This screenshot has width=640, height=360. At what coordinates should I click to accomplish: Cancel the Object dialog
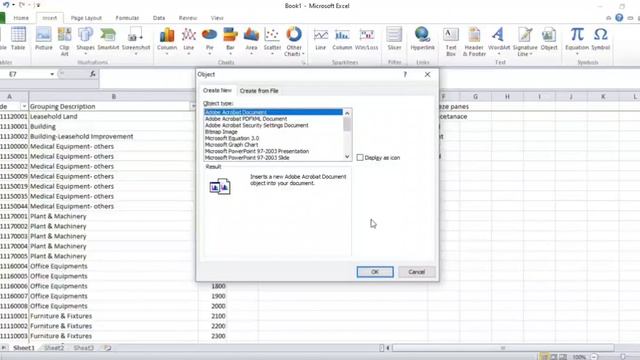pyautogui.click(x=416, y=272)
